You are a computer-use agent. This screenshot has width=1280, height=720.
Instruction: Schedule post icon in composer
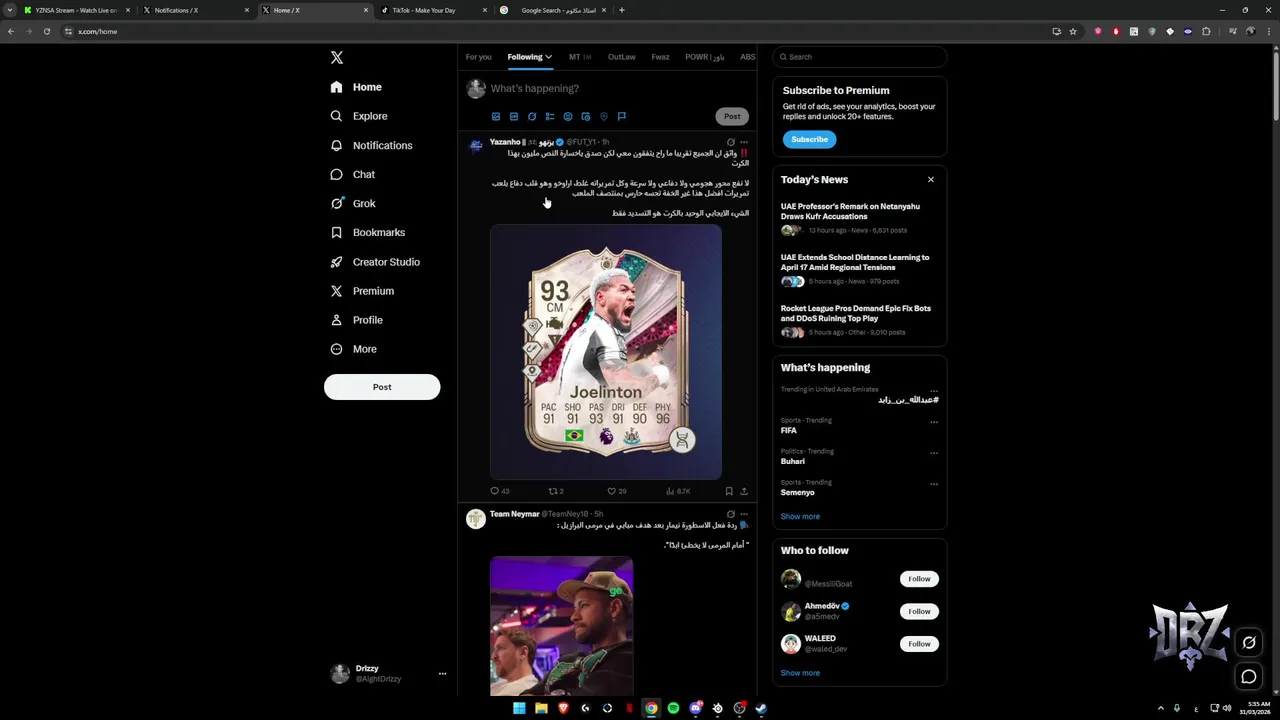tap(586, 116)
